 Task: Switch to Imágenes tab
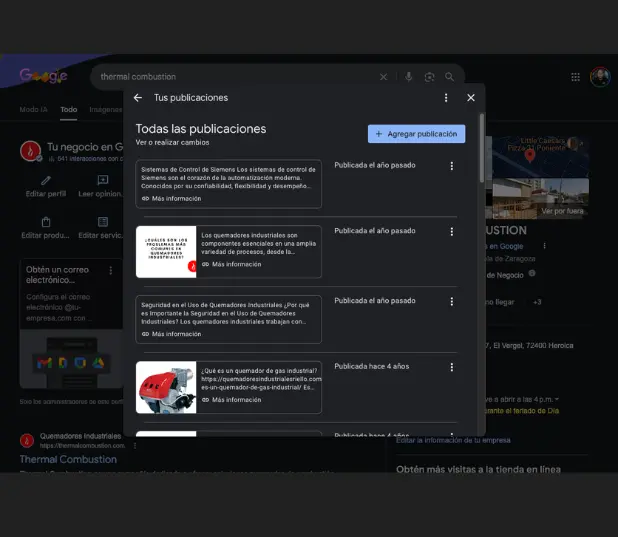click(106, 110)
